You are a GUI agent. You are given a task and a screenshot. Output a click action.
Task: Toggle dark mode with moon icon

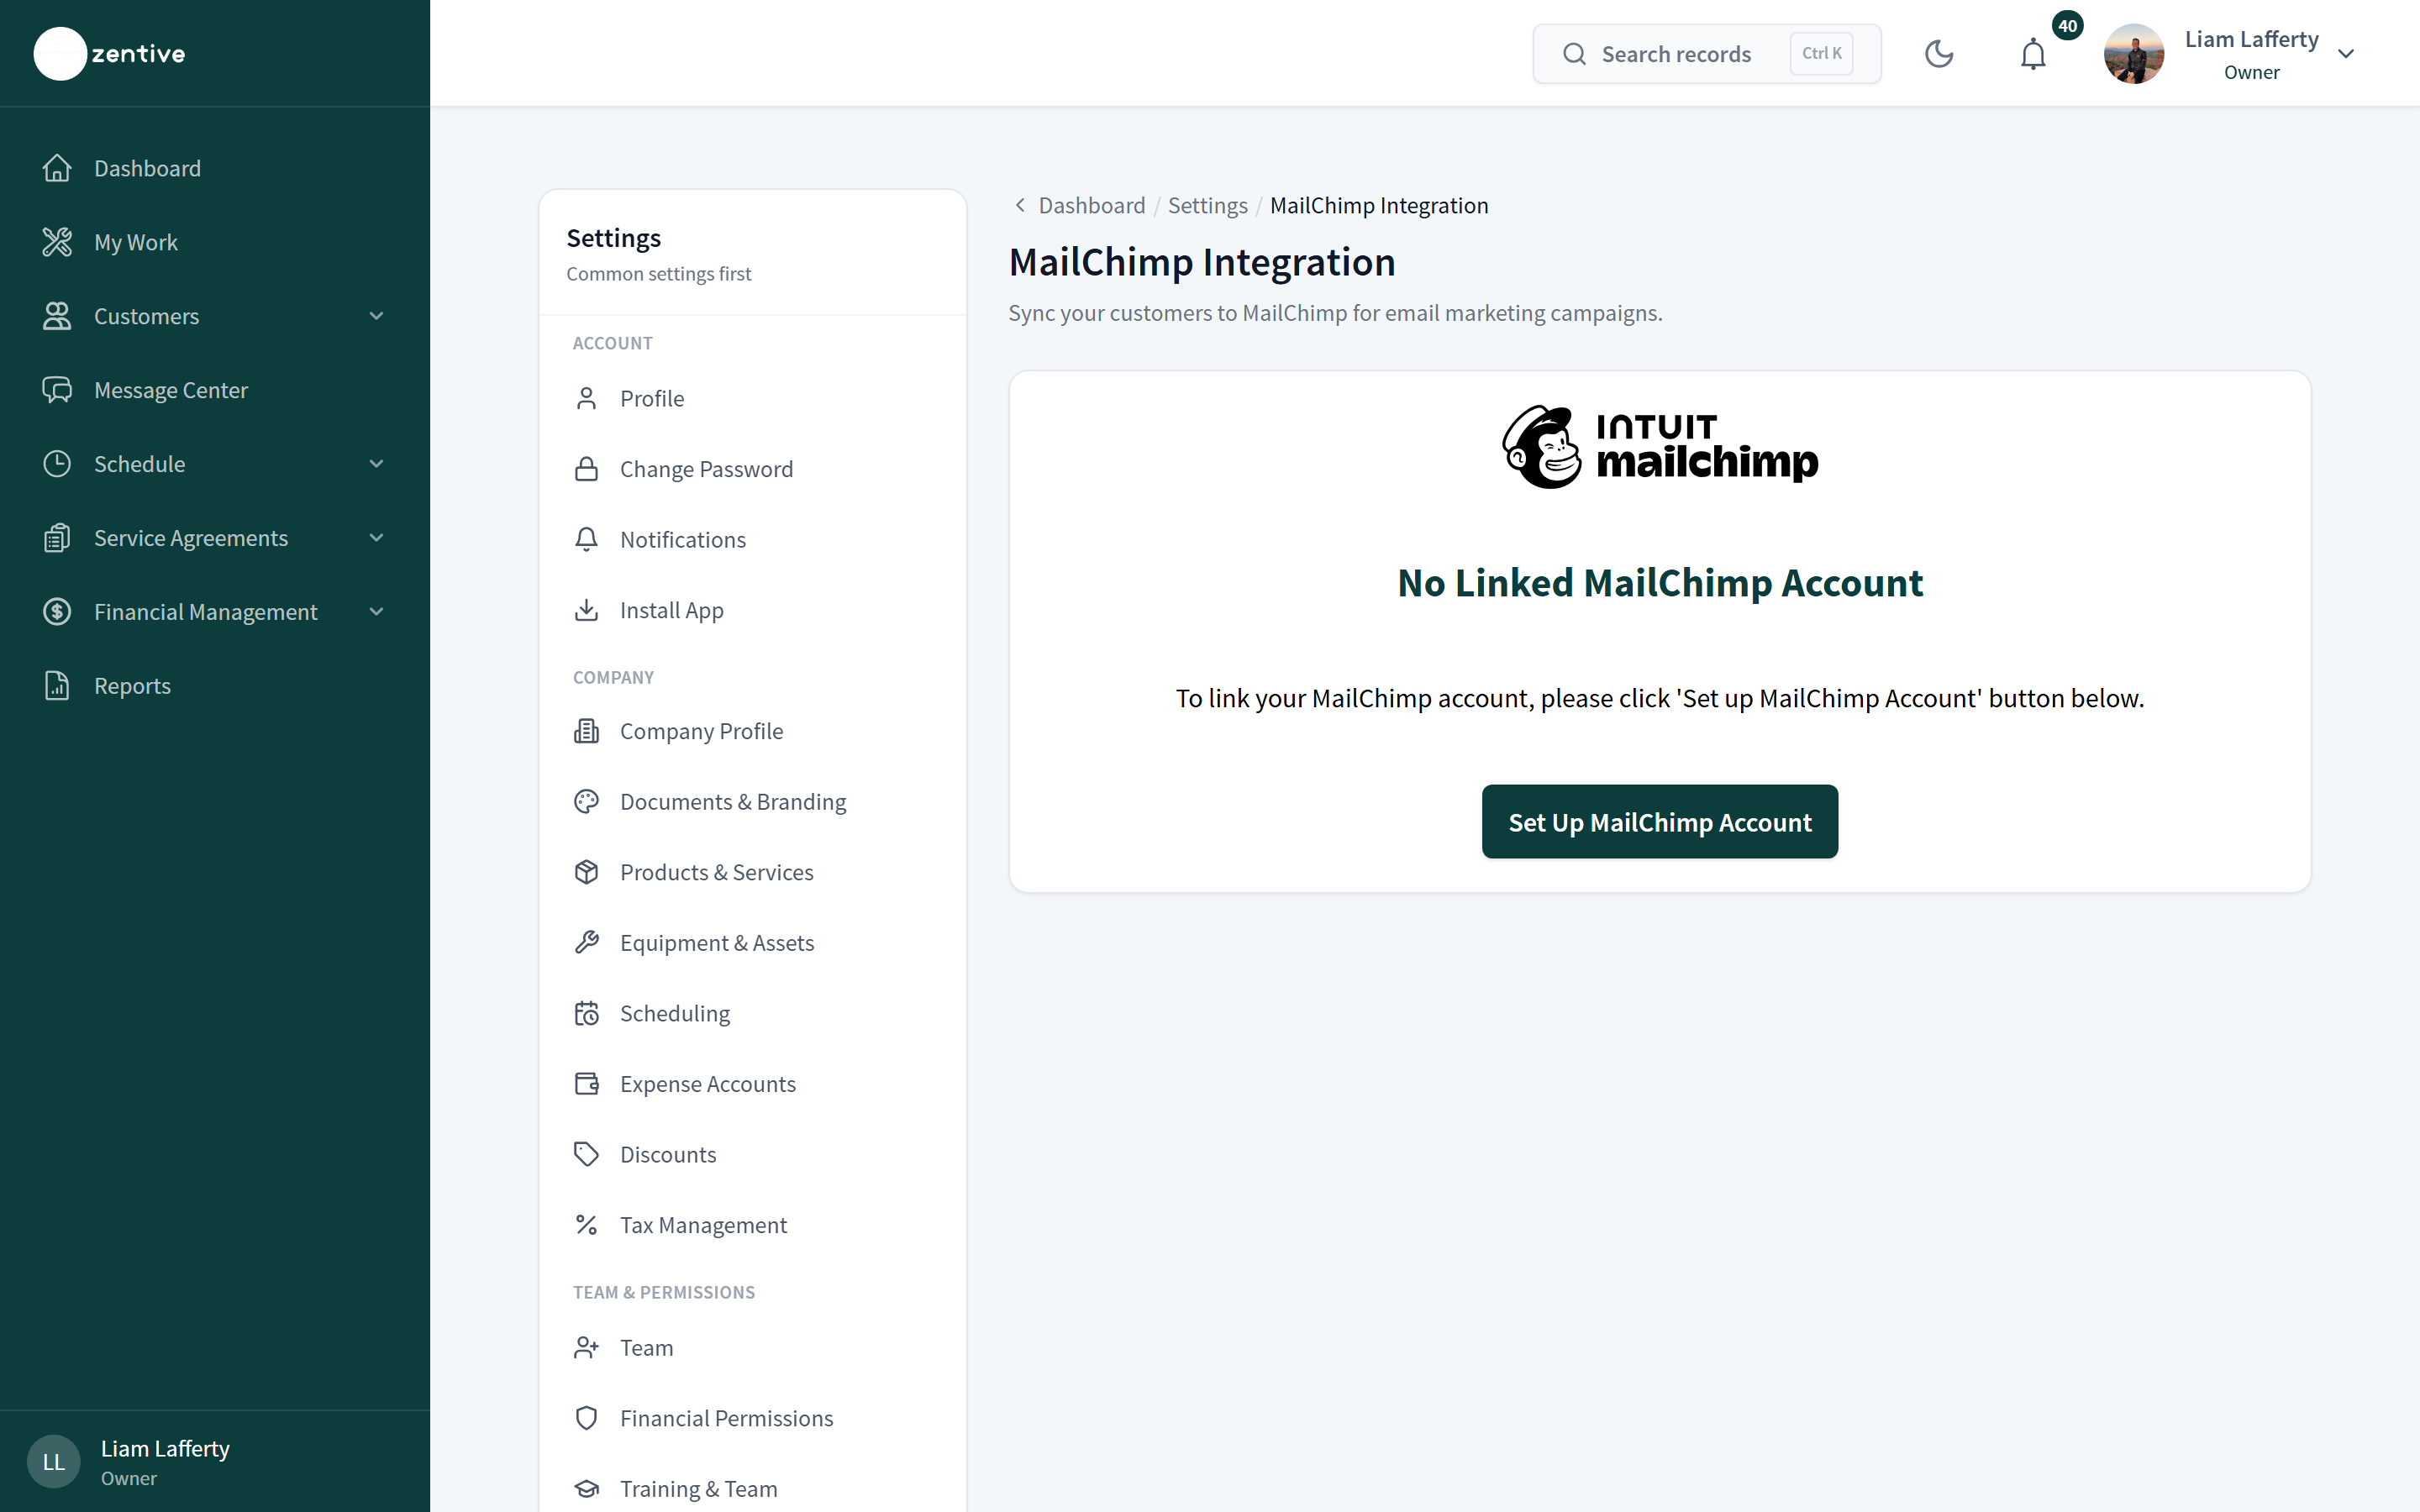tap(1939, 53)
